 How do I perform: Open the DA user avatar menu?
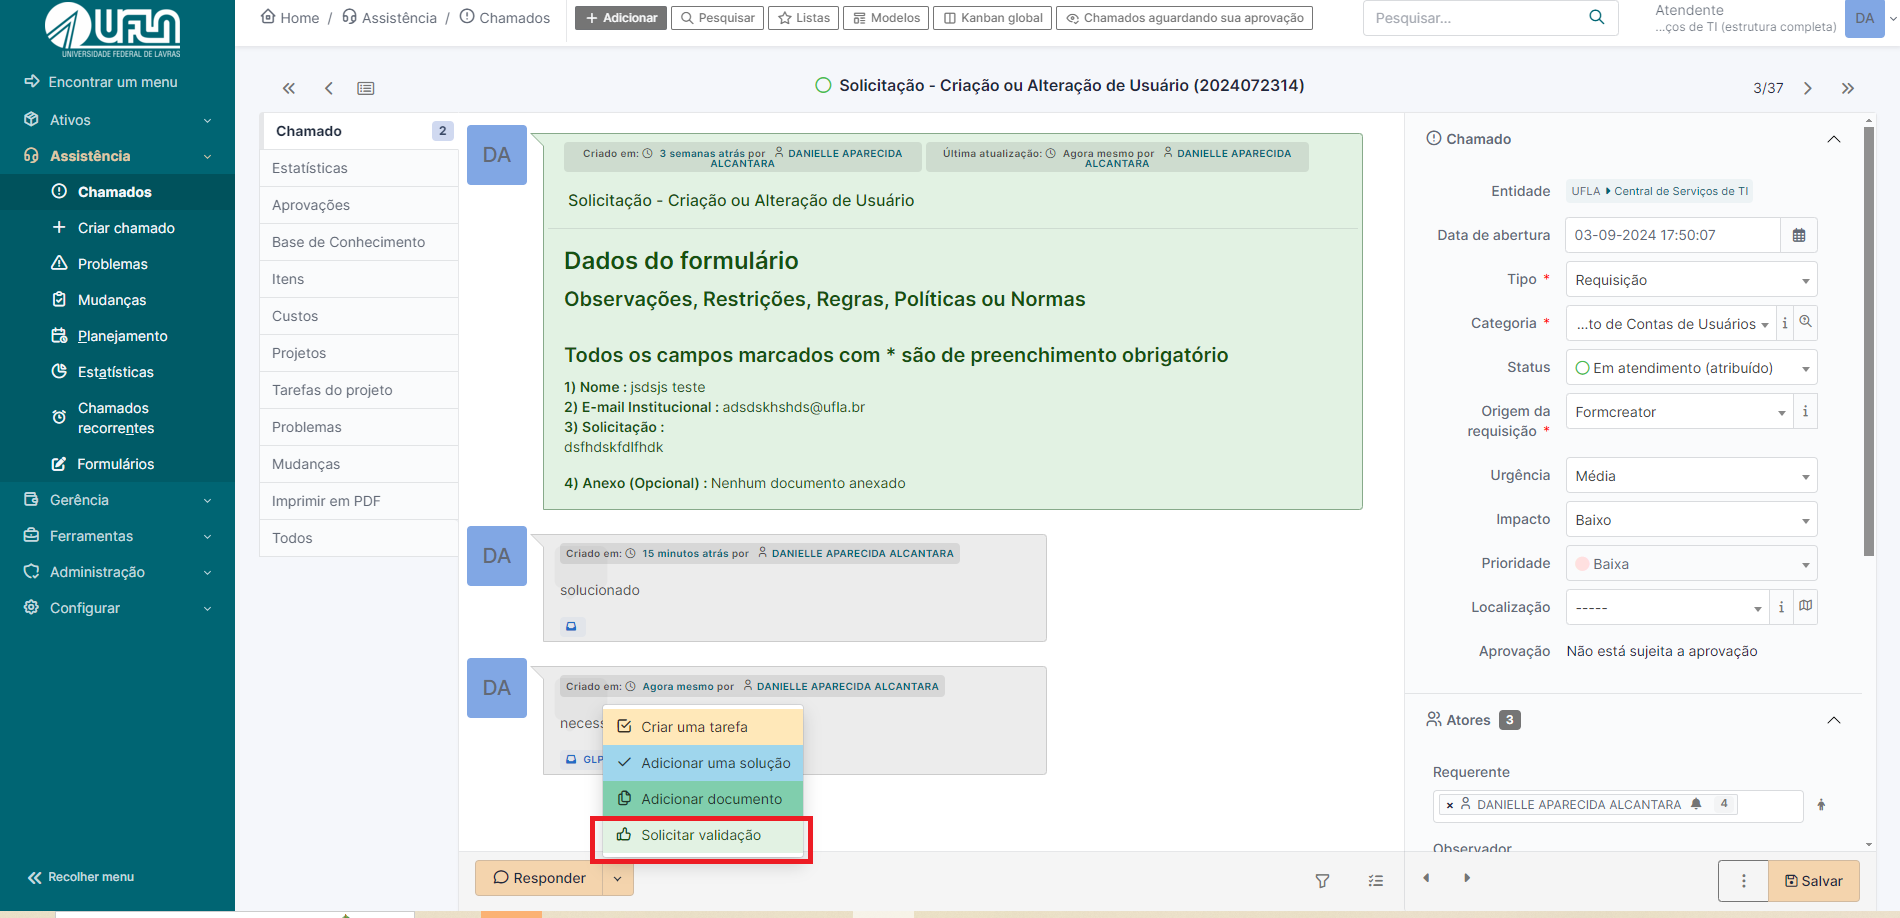(1864, 18)
